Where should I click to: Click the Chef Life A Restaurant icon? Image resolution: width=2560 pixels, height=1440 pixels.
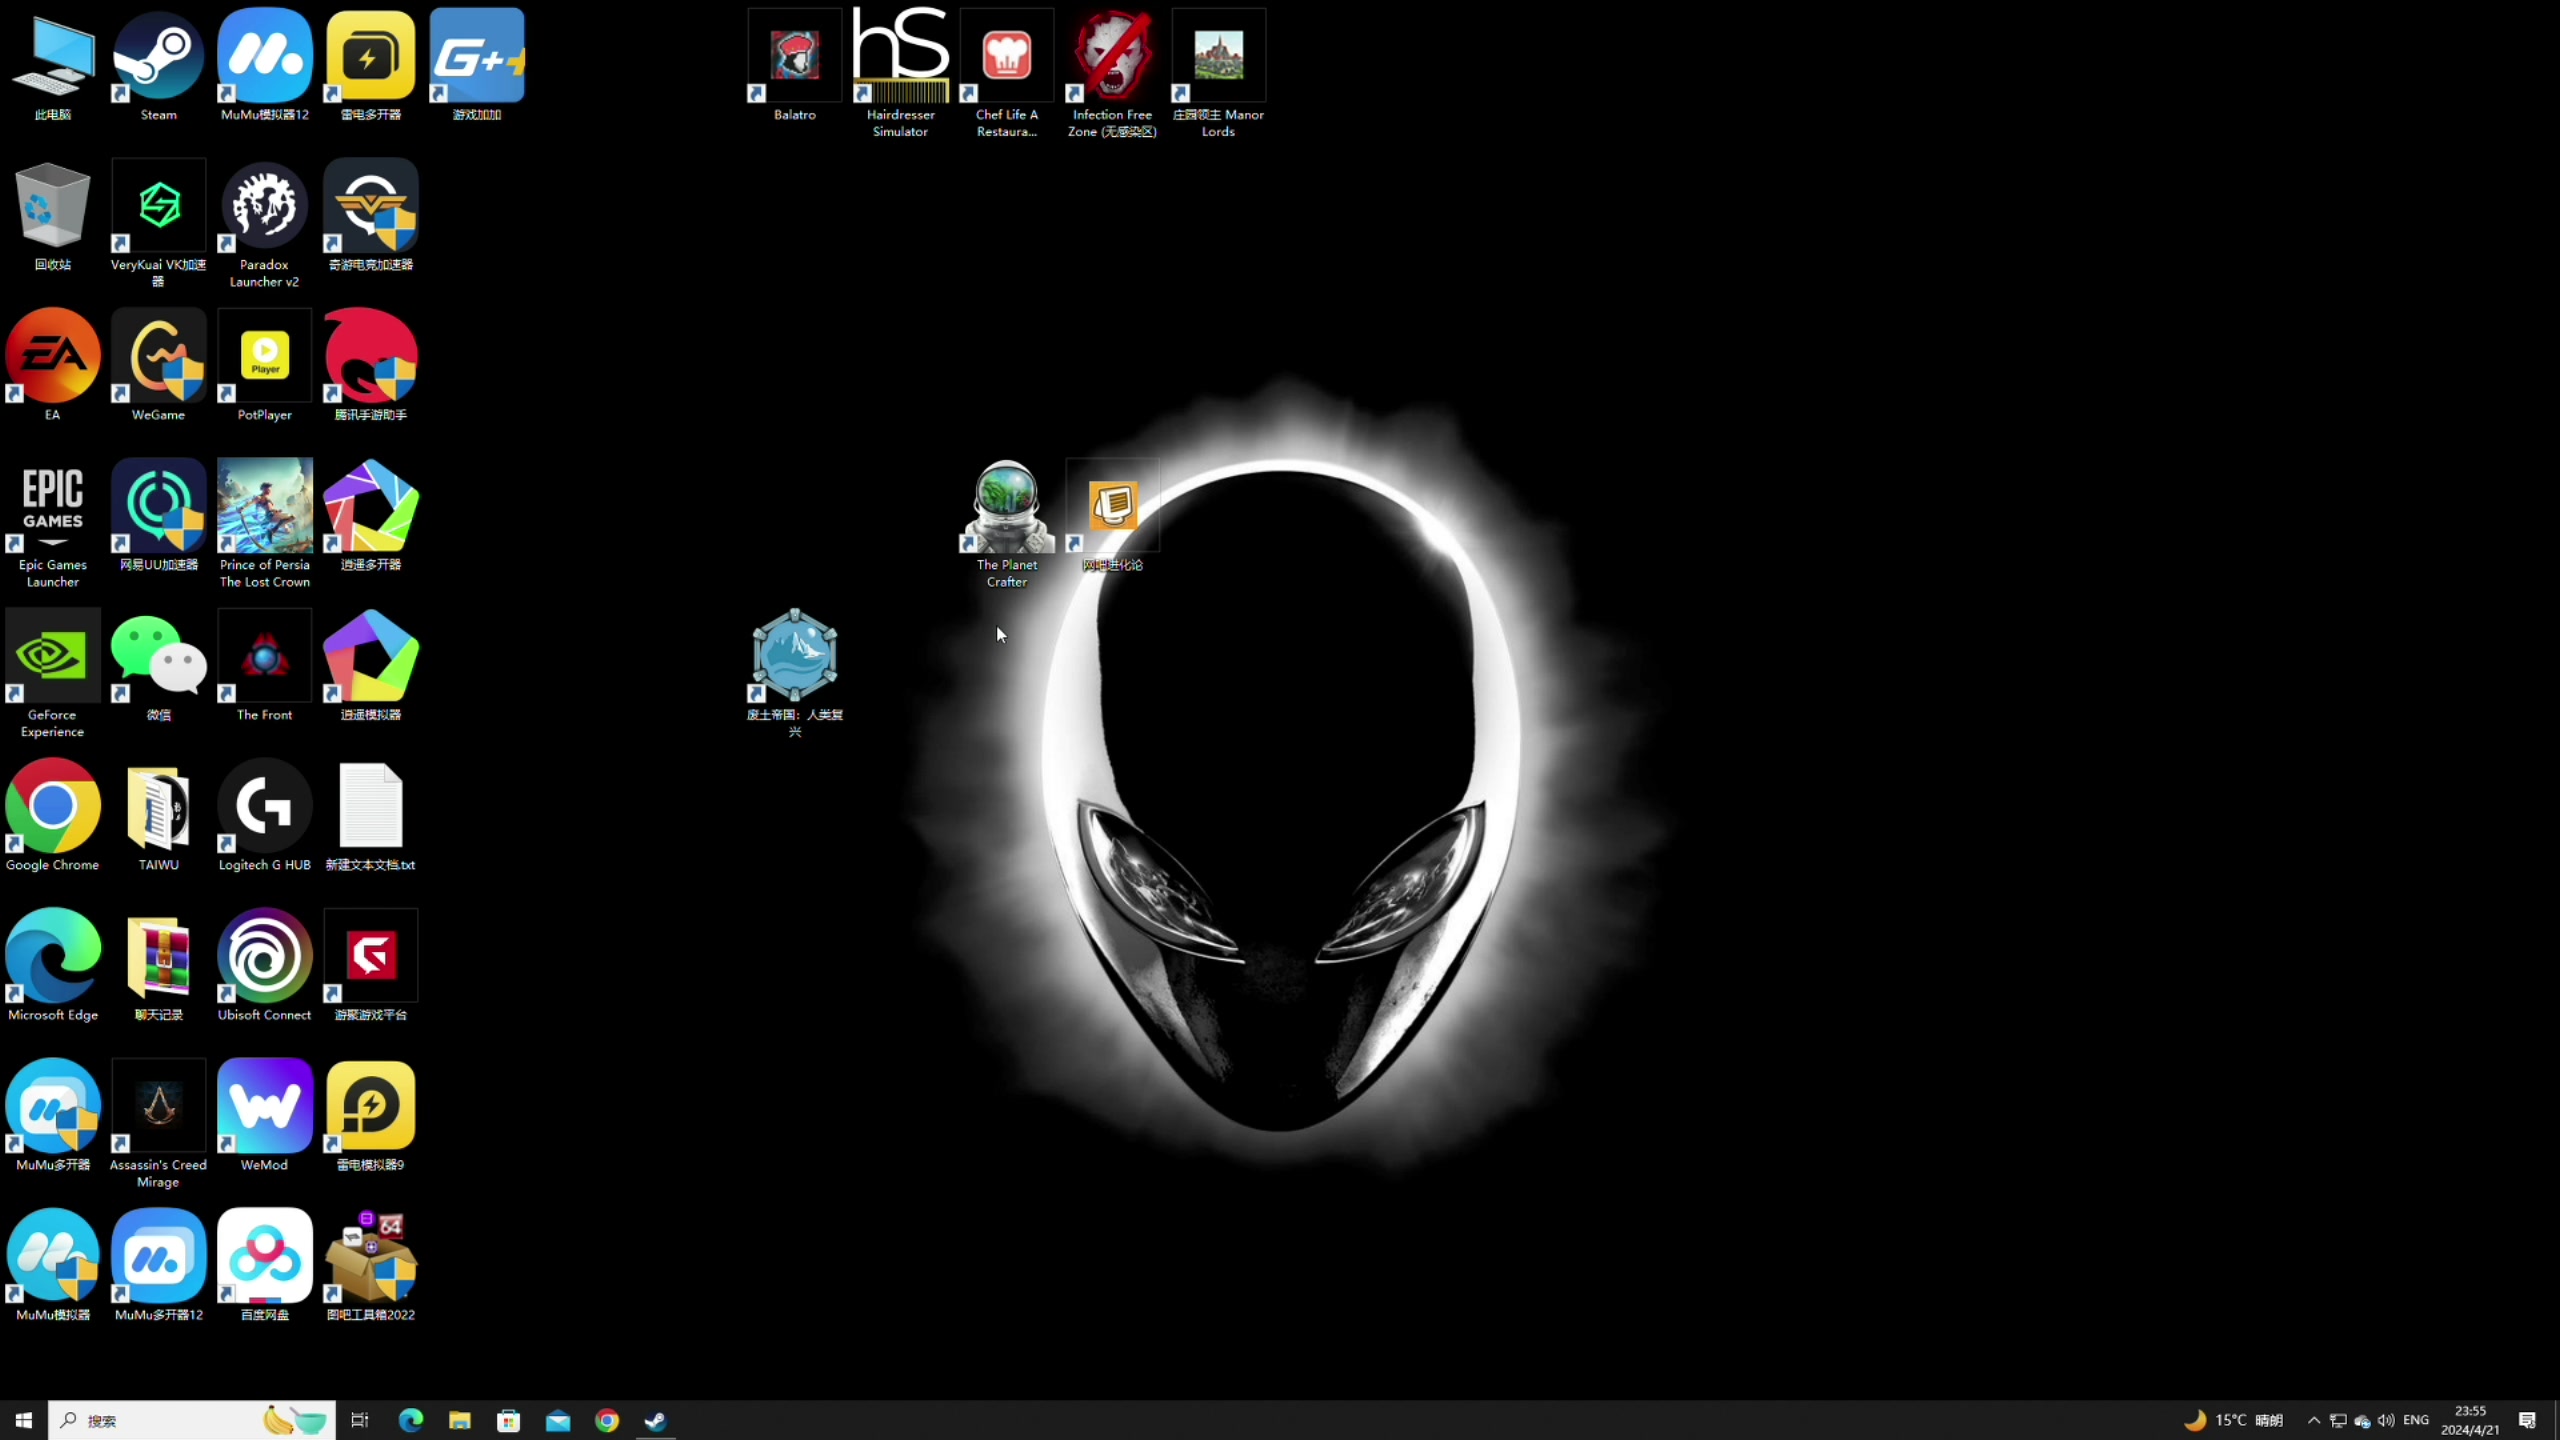click(1006, 72)
